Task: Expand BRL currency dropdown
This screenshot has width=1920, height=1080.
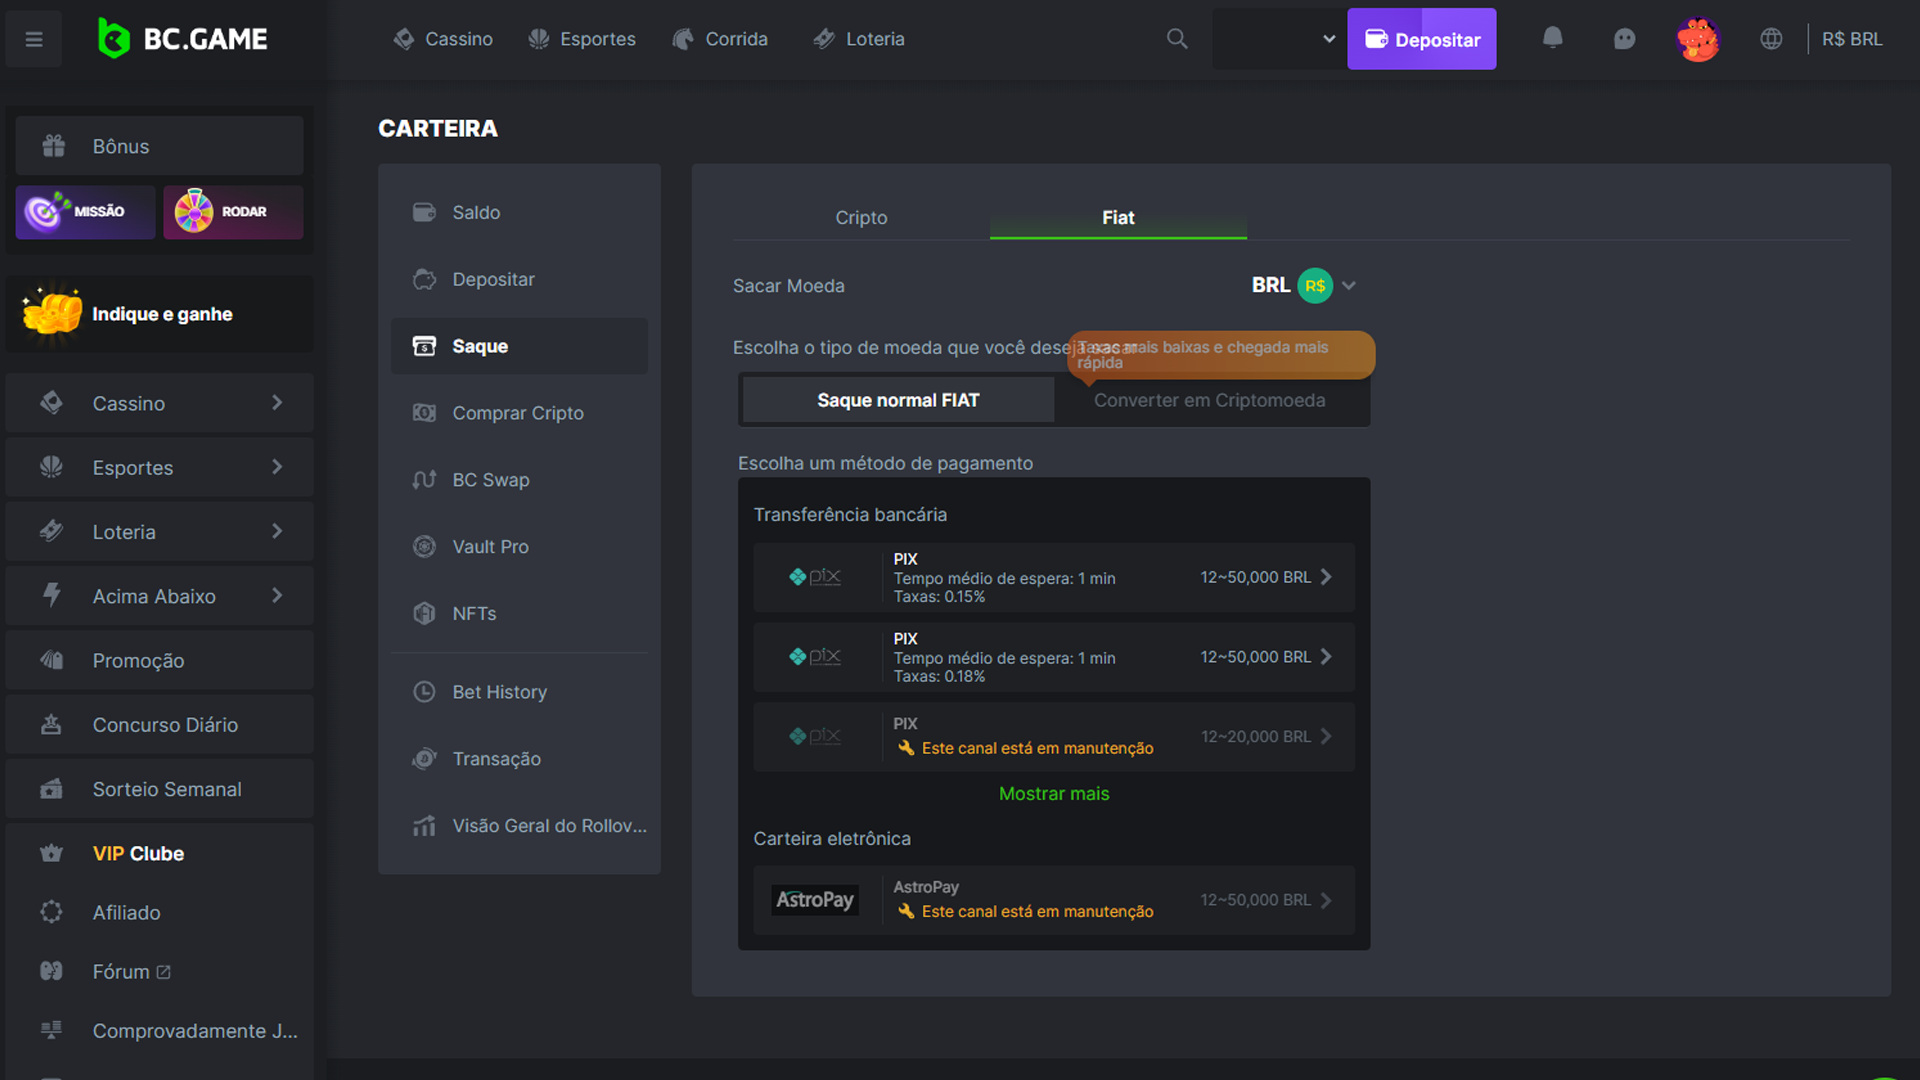Action: coord(1348,285)
